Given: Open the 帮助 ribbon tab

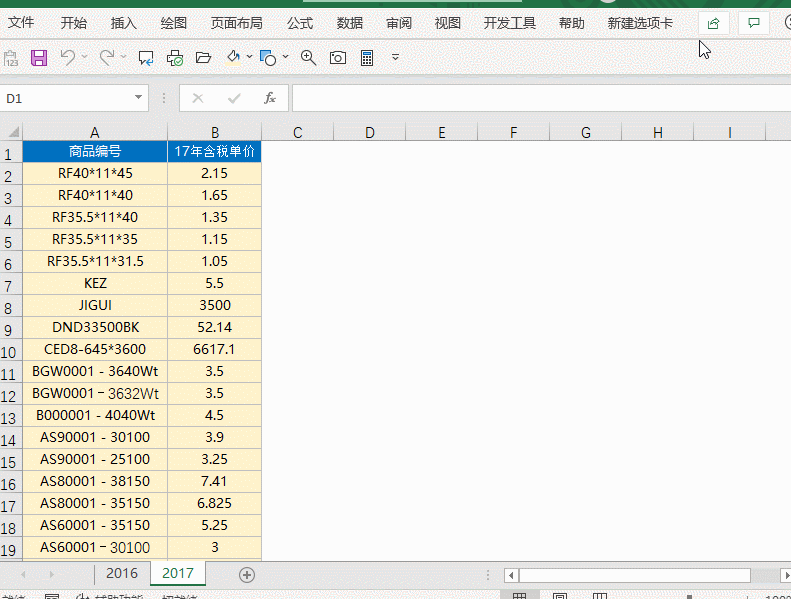Looking at the screenshot, I should (572, 23).
